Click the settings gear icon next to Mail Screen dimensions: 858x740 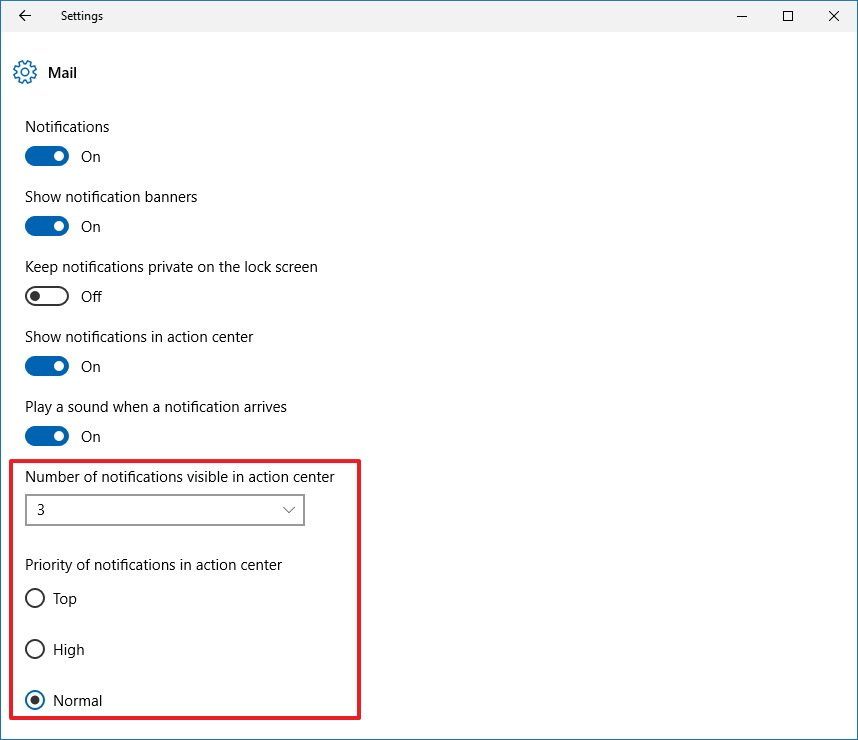coord(24,72)
